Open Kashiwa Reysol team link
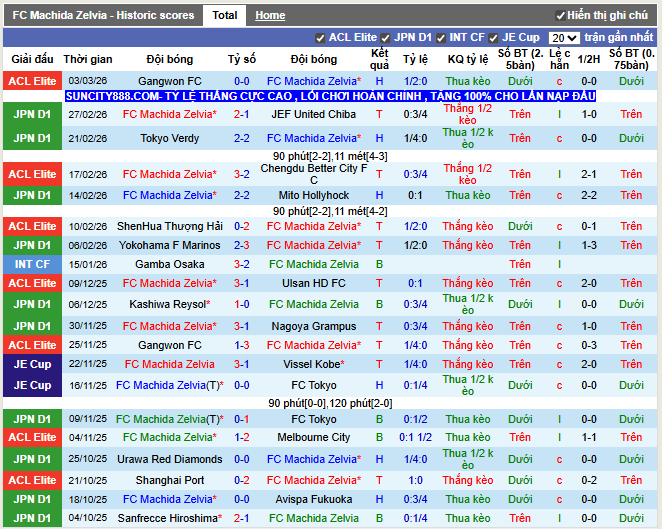 [170, 304]
